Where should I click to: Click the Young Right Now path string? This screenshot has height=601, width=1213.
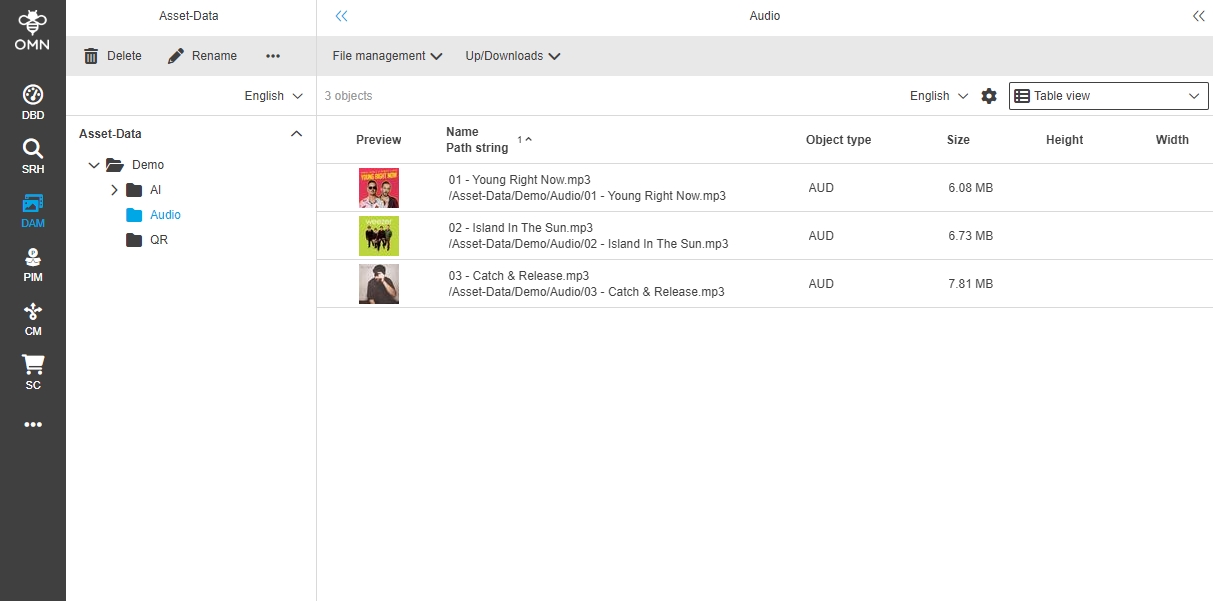587,196
